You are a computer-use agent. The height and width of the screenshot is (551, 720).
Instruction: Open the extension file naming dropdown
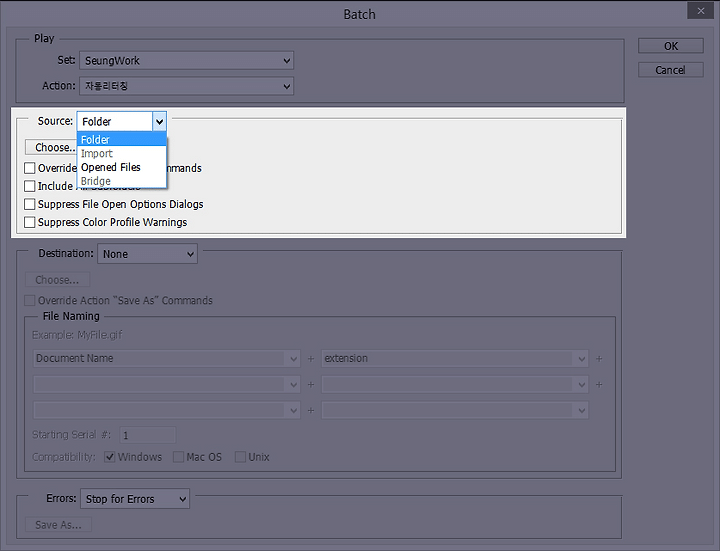tap(455, 359)
